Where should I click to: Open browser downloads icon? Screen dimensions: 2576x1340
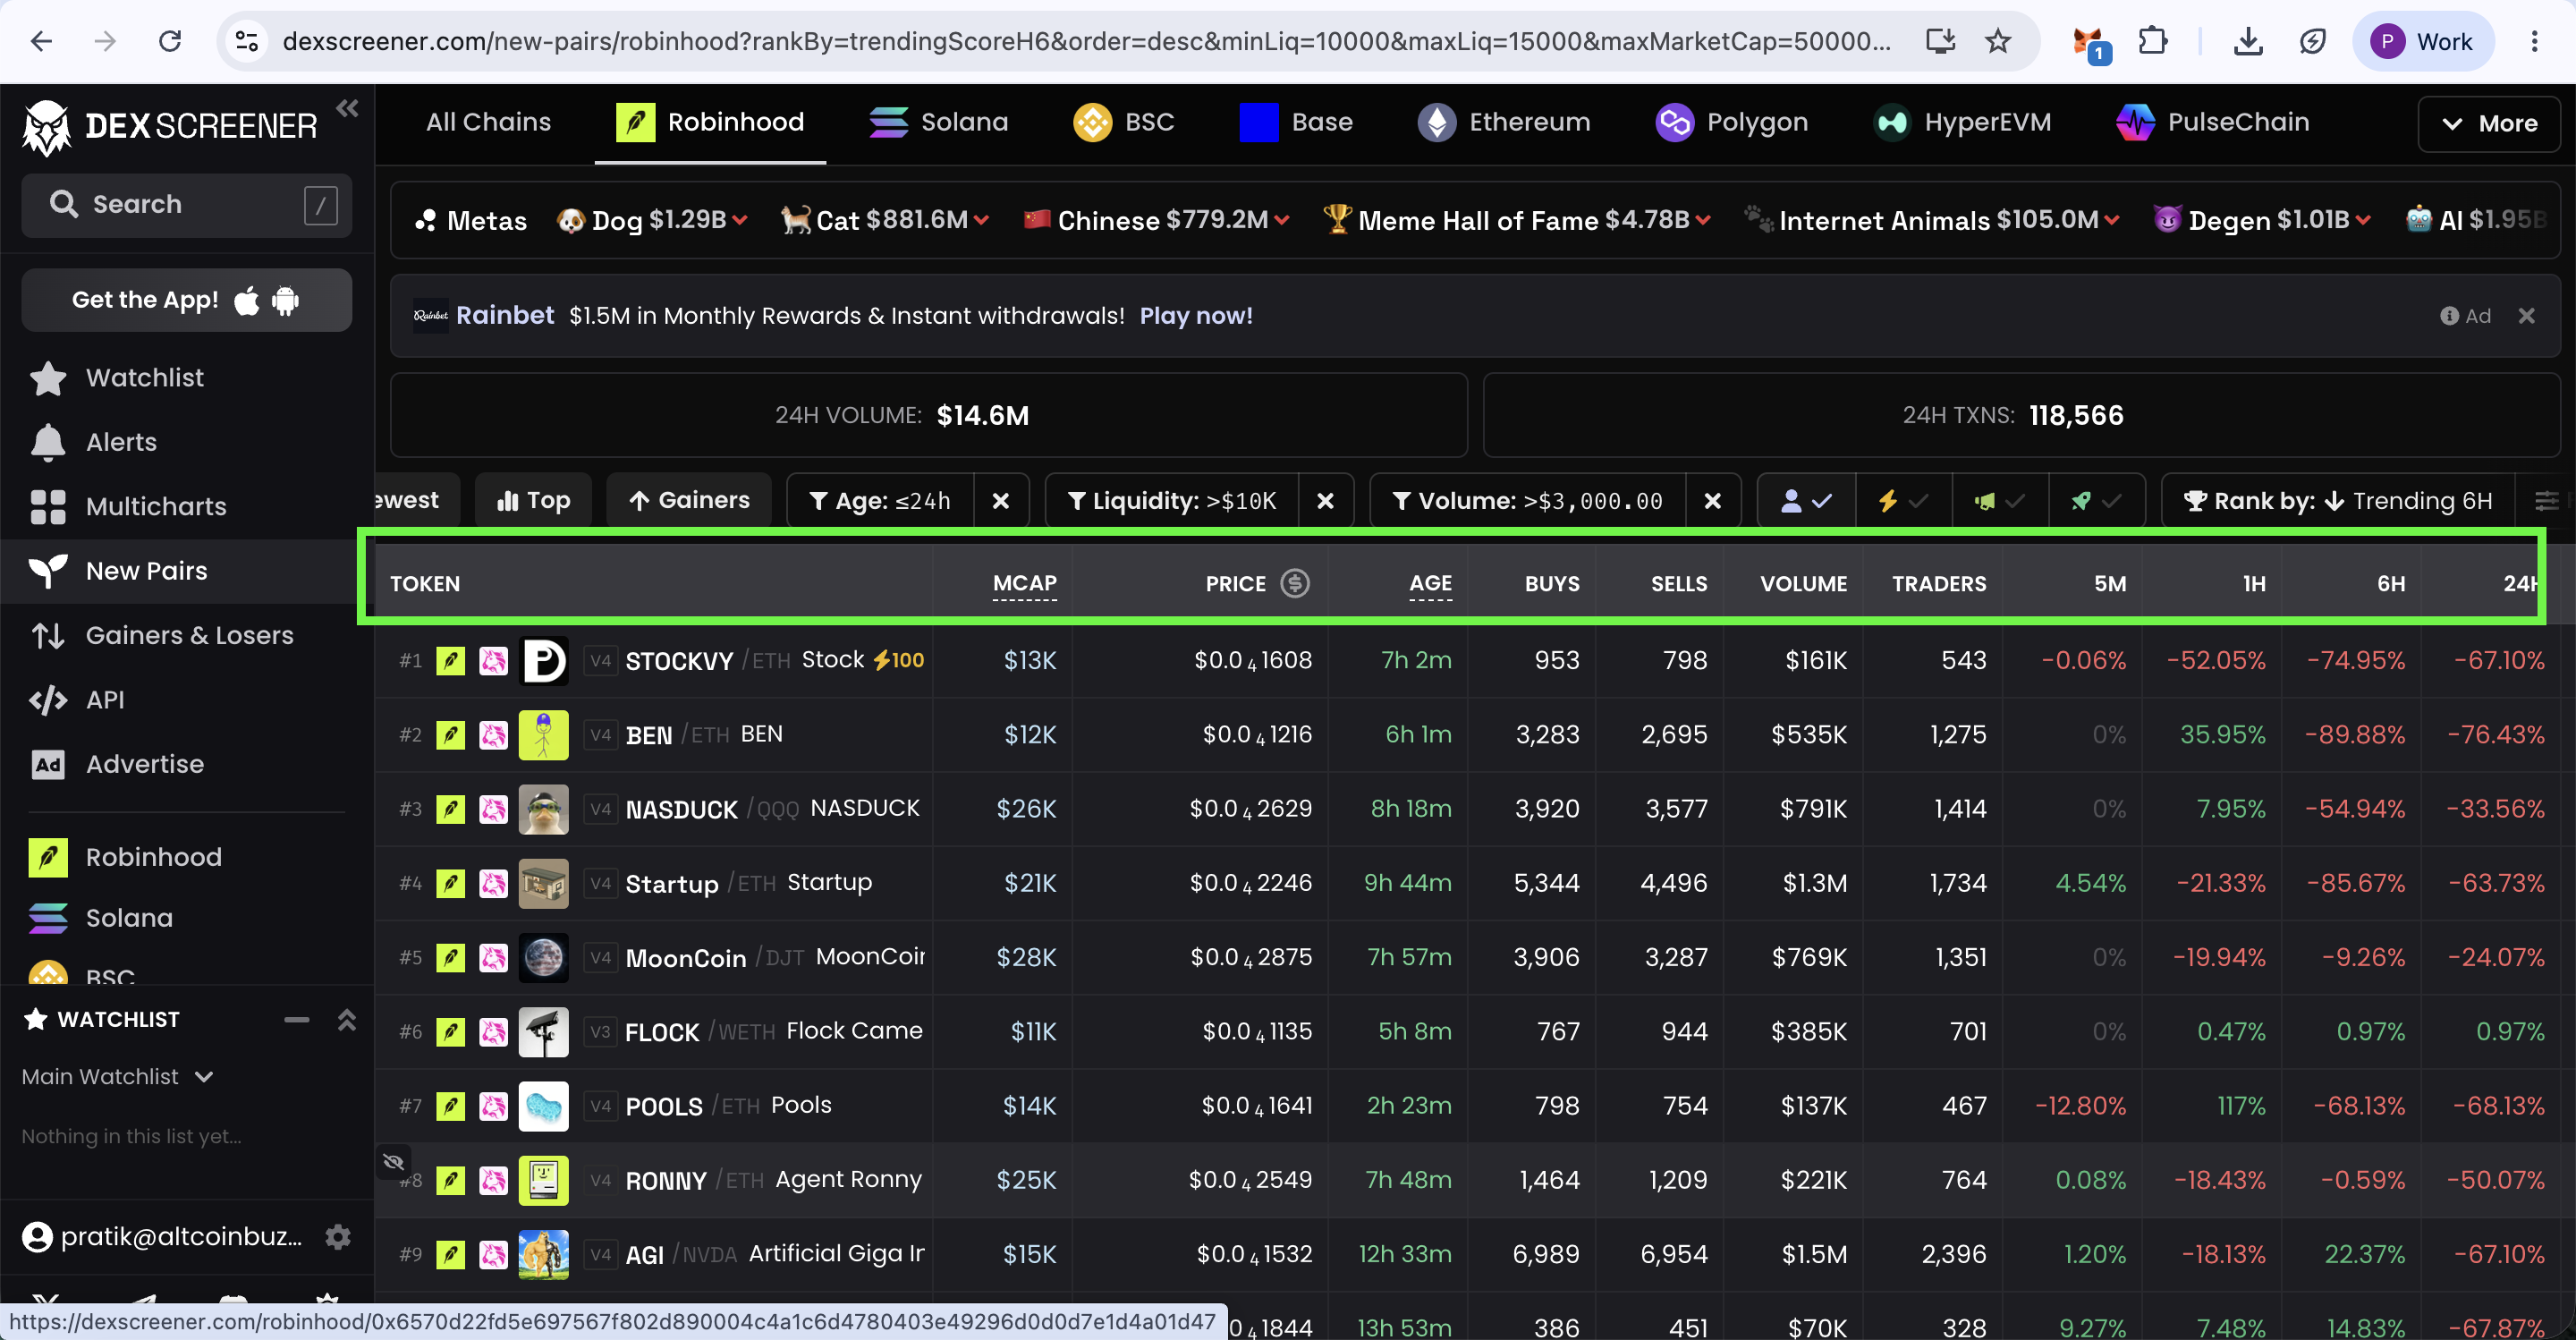point(2248,41)
